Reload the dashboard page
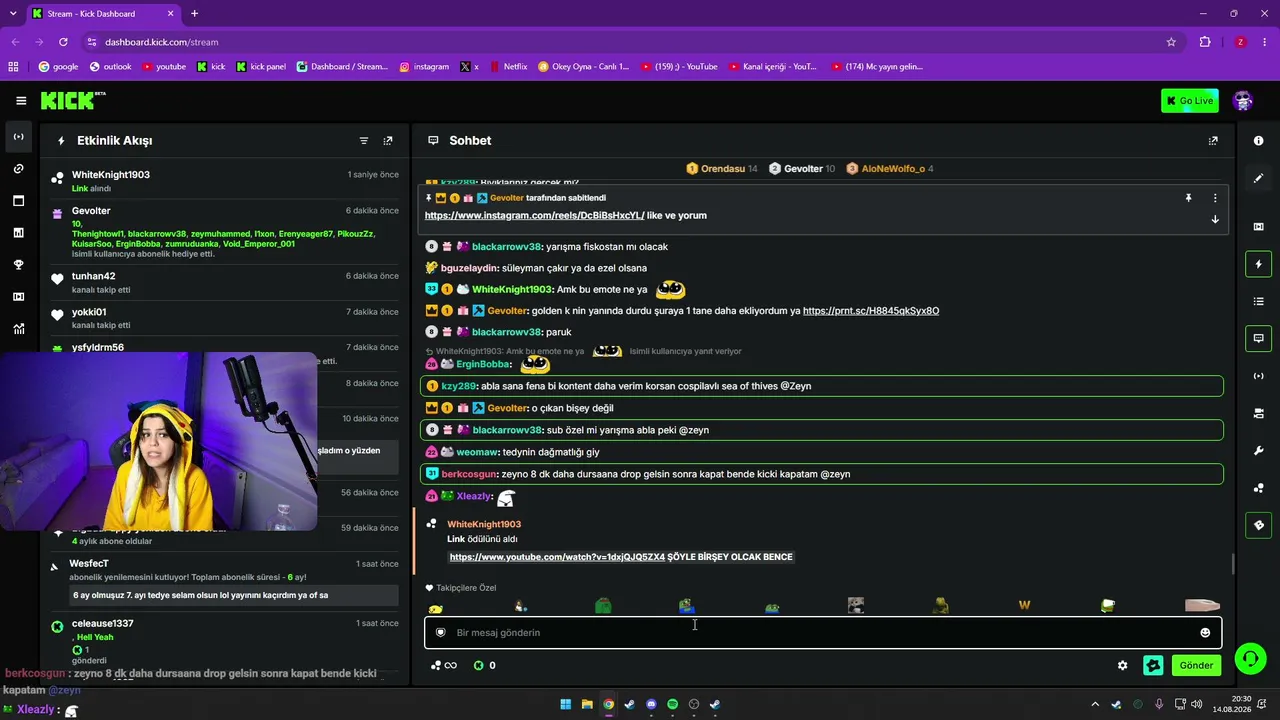The width and height of the screenshot is (1280, 720). click(x=63, y=42)
